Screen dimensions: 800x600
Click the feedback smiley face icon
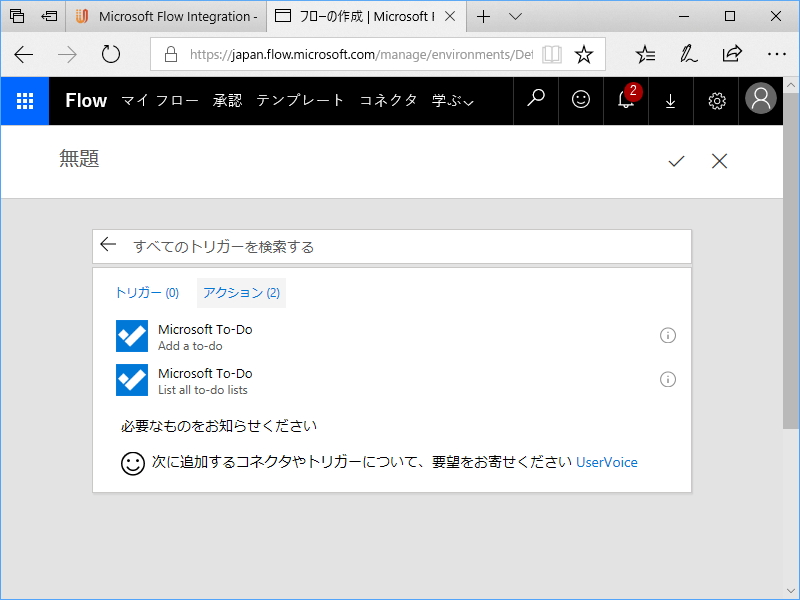coord(580,100)
